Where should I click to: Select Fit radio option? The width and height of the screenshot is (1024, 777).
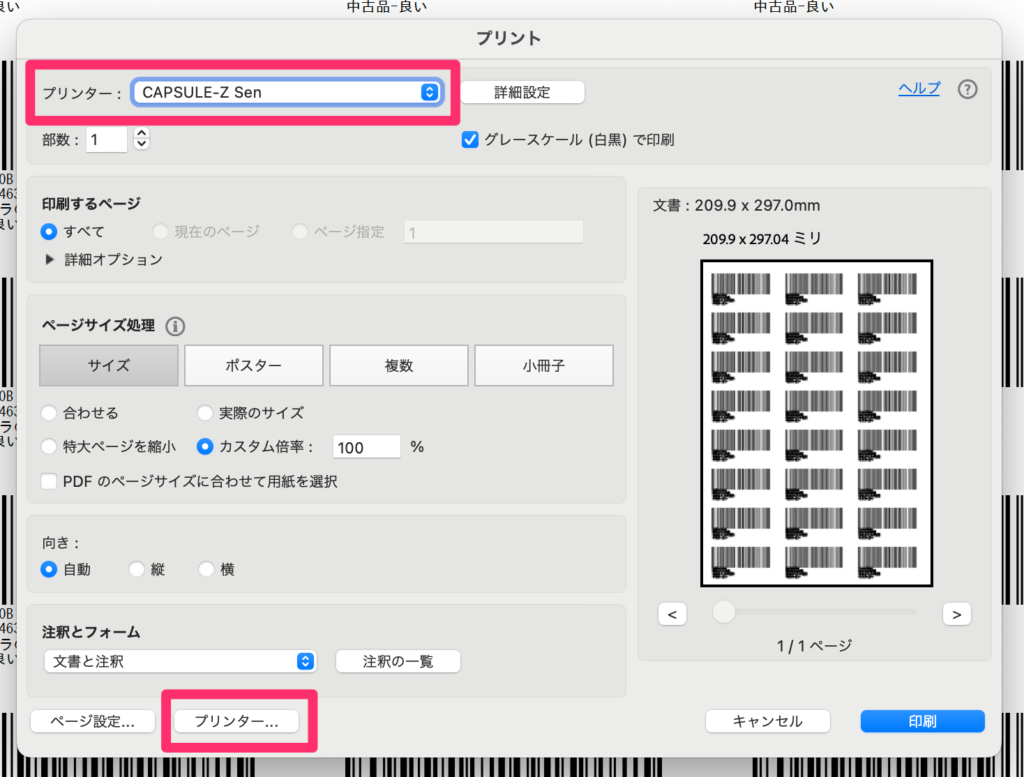(48, 413)
